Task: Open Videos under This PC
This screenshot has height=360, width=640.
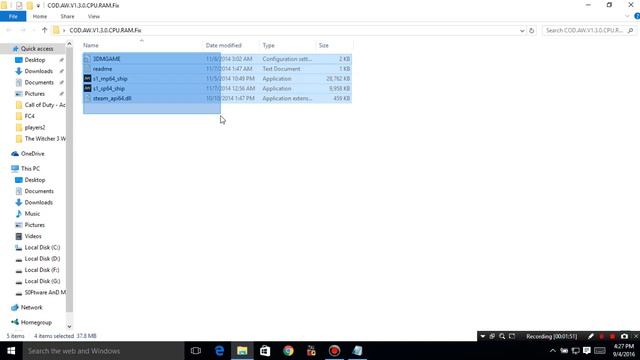Action: tap(33, 236)
